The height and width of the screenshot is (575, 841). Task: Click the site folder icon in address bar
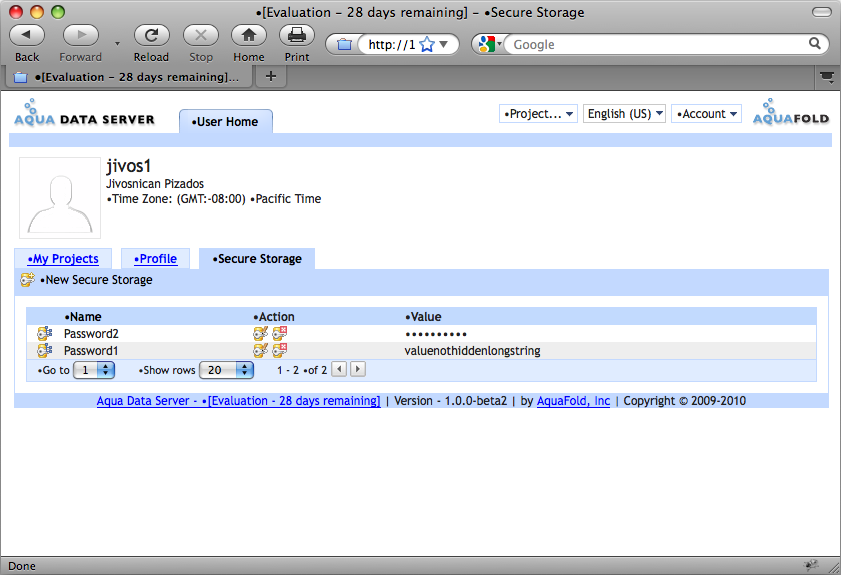[x=344, y=45]
